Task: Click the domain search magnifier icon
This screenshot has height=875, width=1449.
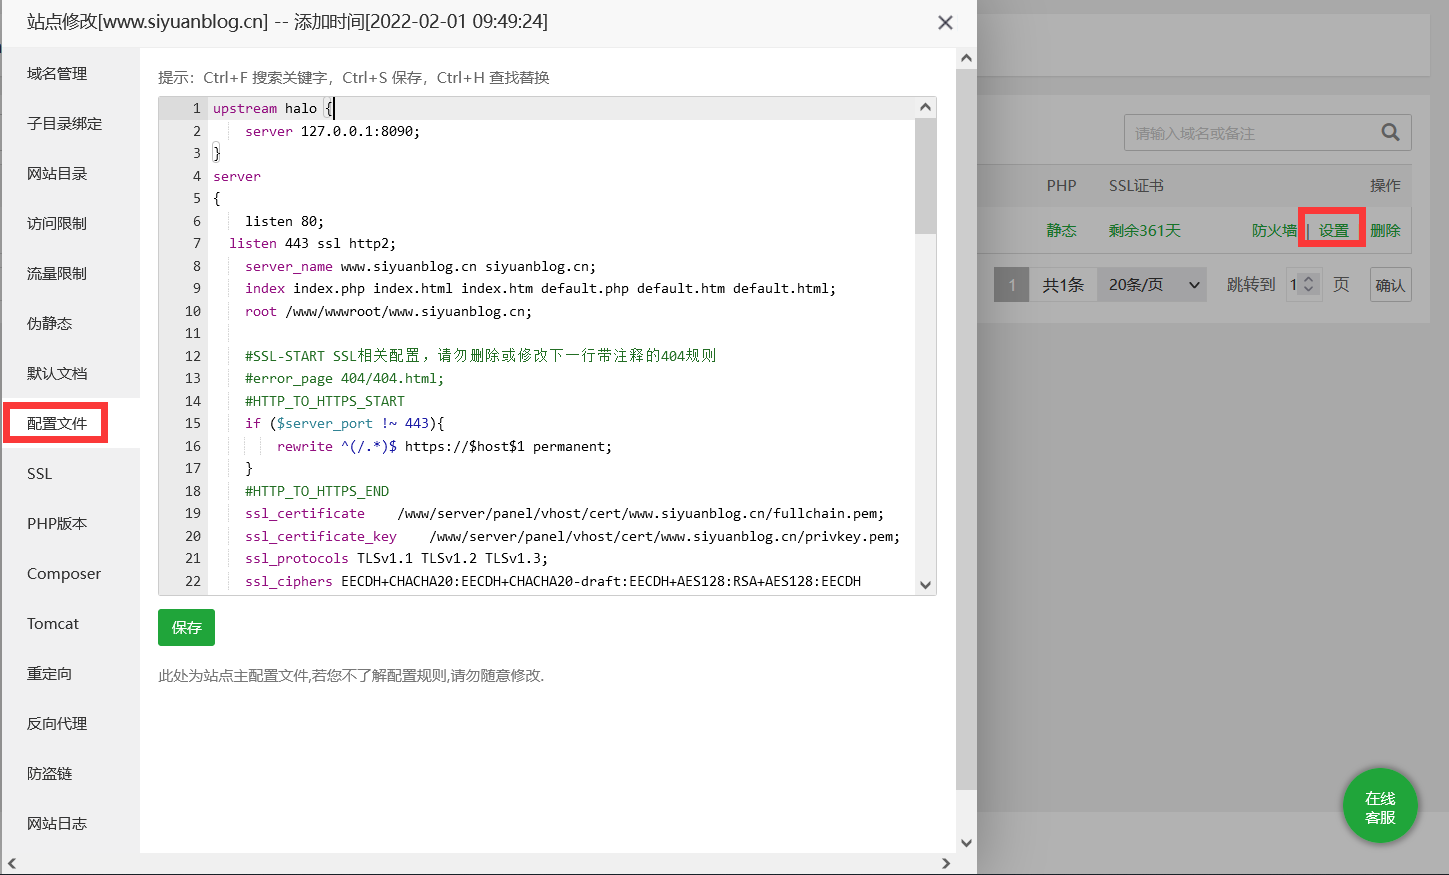Action: [1390, 132]
